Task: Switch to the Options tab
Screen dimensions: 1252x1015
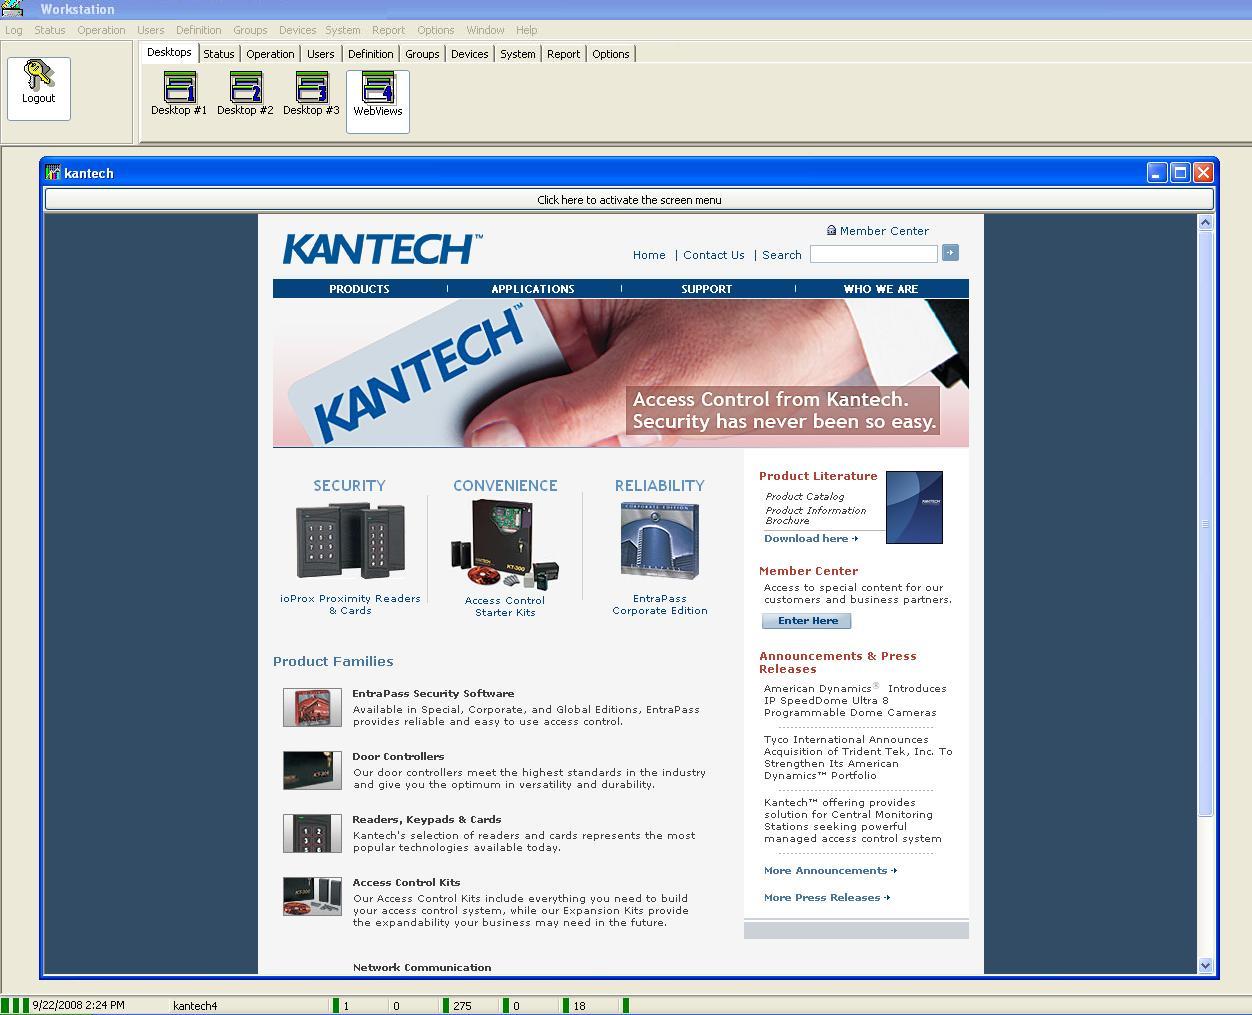Action: (610, 54)
